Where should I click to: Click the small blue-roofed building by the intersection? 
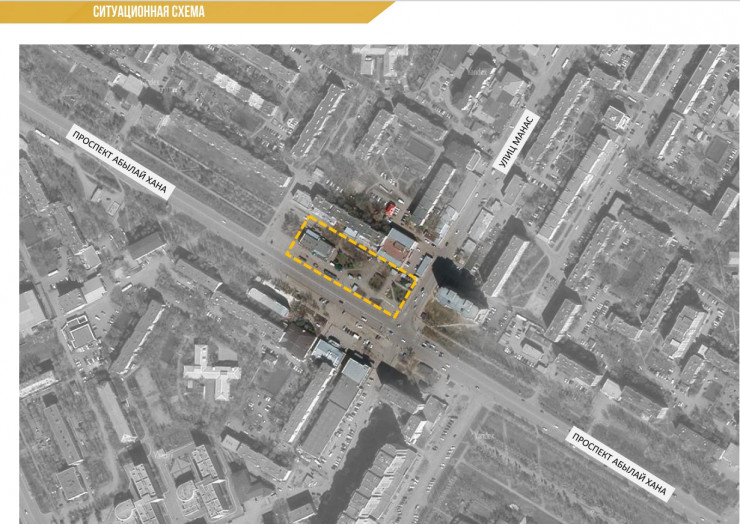tap(423, 265)
